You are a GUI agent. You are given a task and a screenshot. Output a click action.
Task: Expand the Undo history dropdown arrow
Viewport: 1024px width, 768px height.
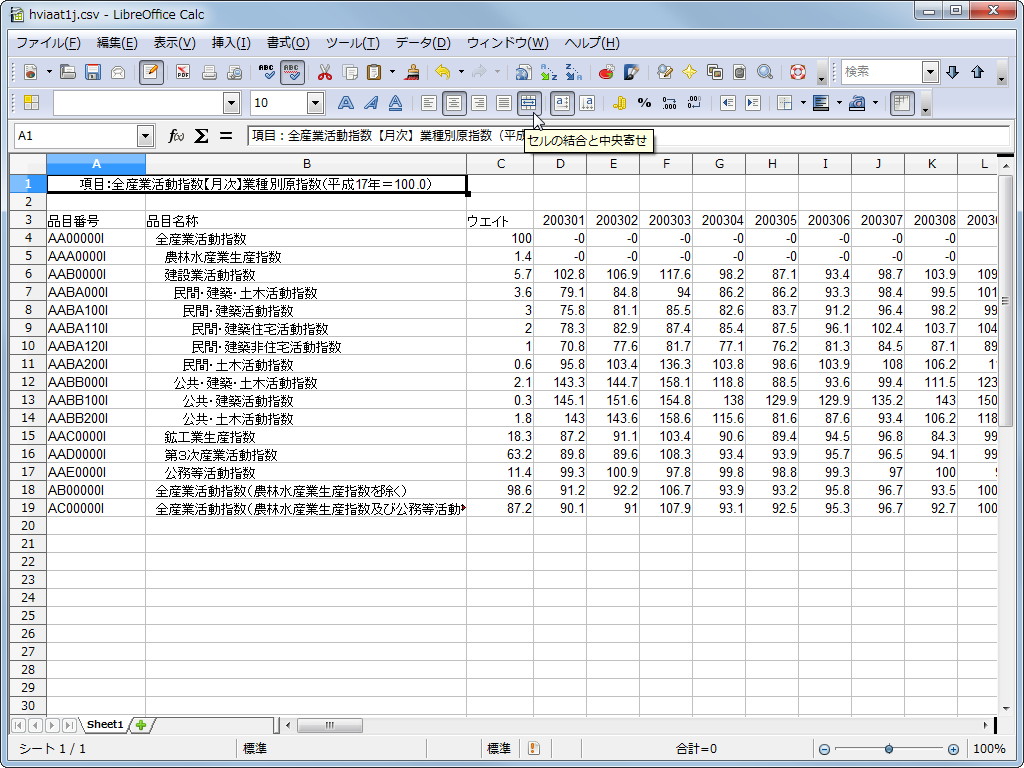[x=461, y=72]
